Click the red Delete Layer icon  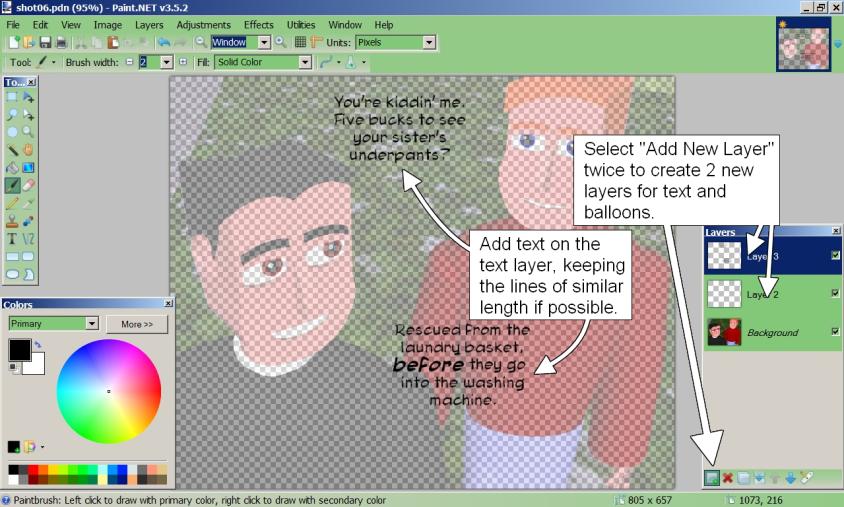[728, 479]
